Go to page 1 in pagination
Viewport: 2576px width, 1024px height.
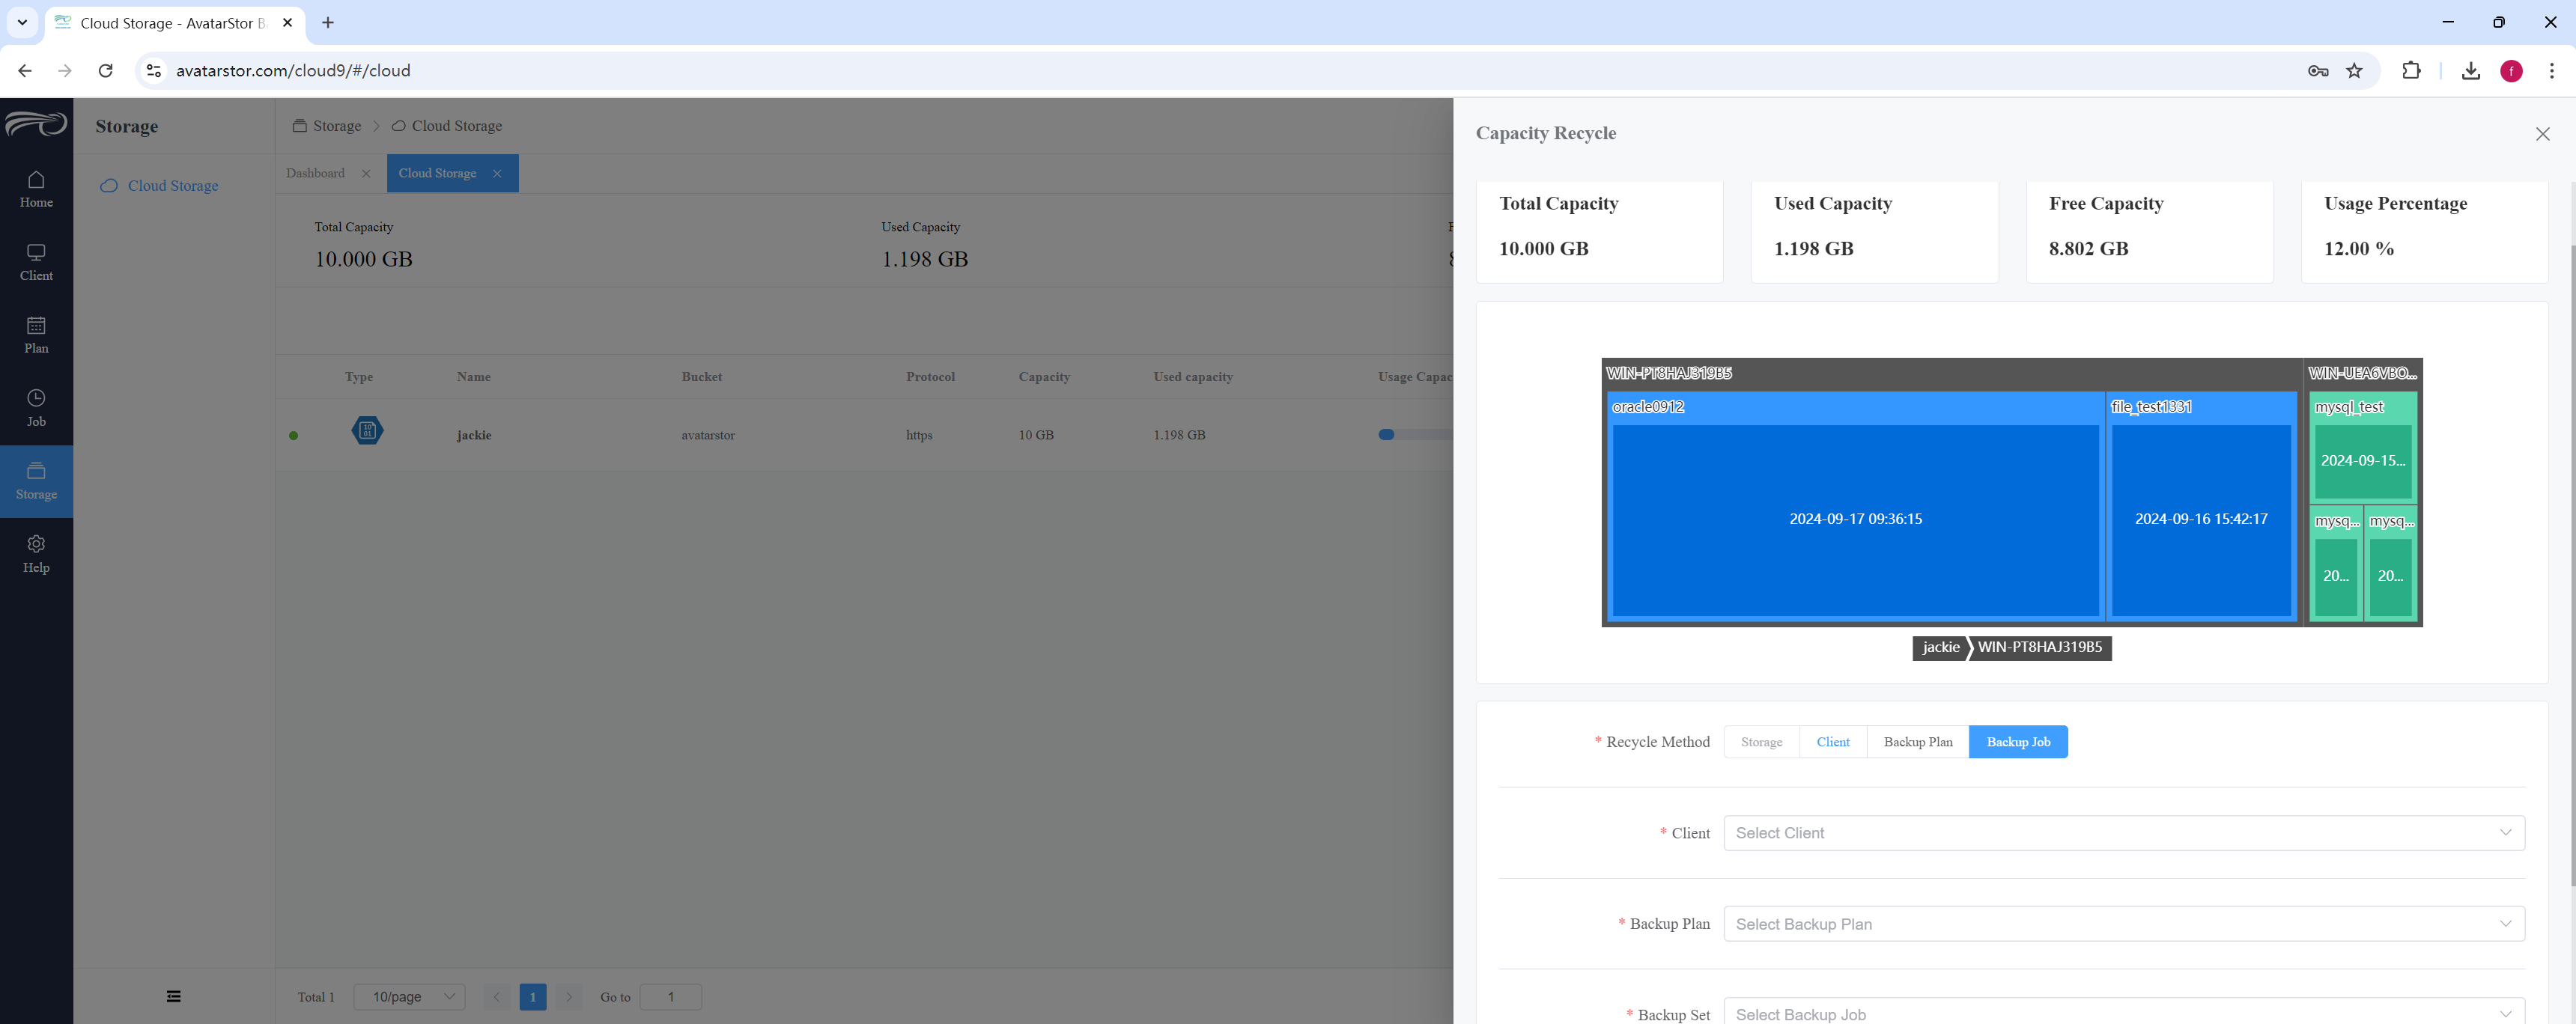pyautogui.click(x=533, y=997)
